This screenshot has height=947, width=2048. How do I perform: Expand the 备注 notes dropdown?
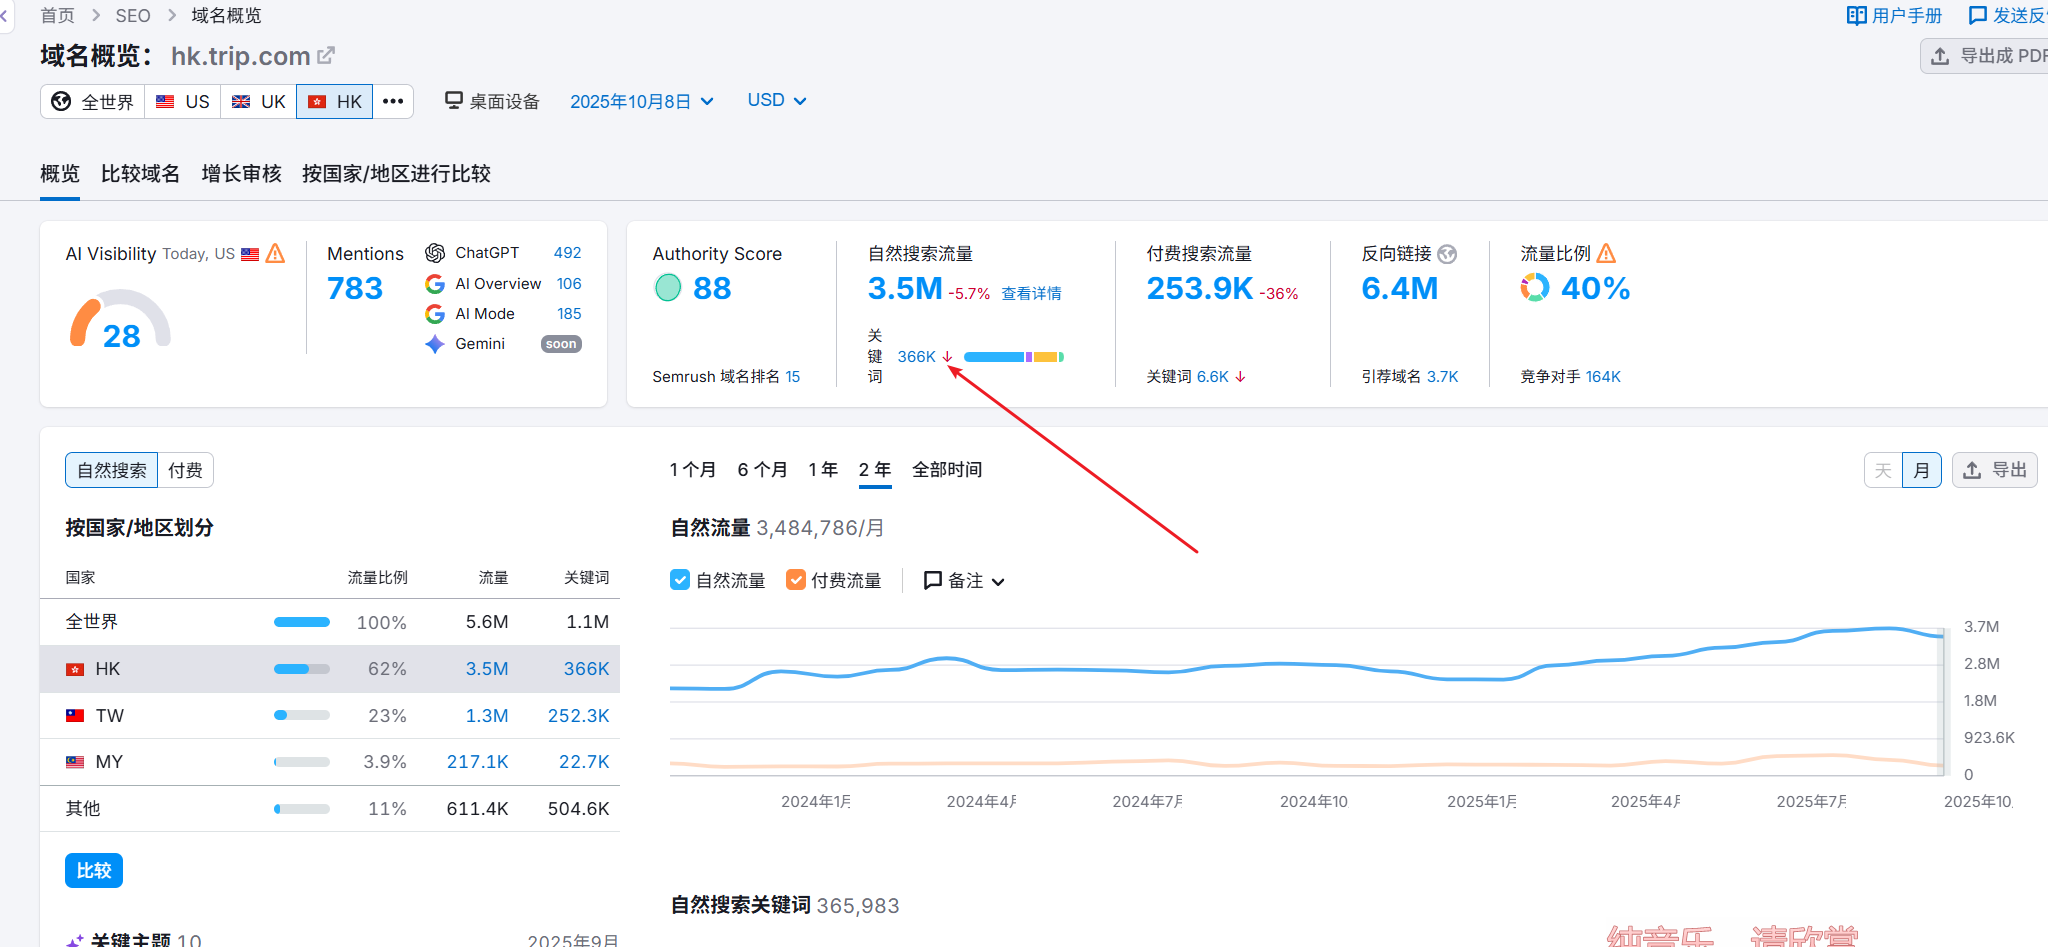click(x=964, y=580)
